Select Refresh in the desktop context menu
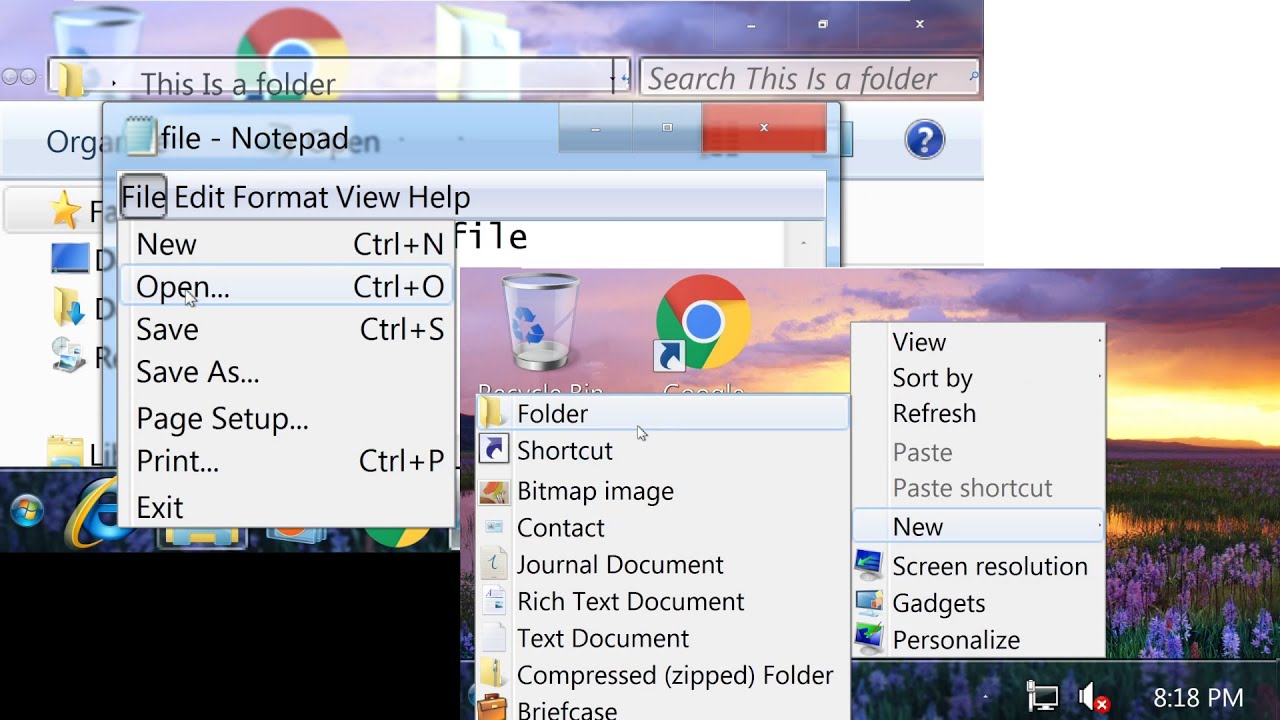 click(979, 413)
